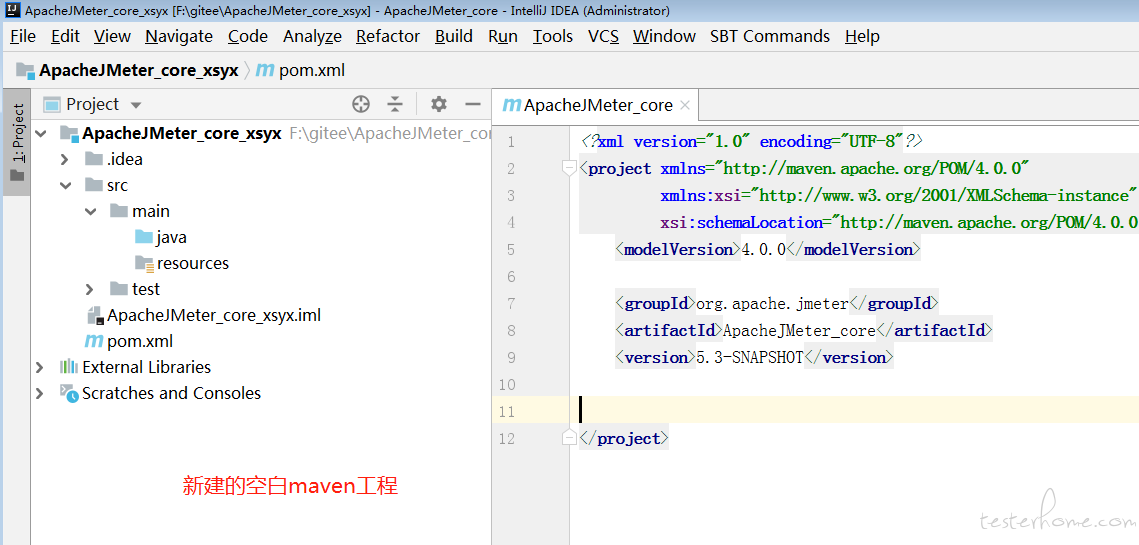Select the resources folder
Image resolution: width=1139 pixels, height=545 pixels.
[x=192, y=263]
